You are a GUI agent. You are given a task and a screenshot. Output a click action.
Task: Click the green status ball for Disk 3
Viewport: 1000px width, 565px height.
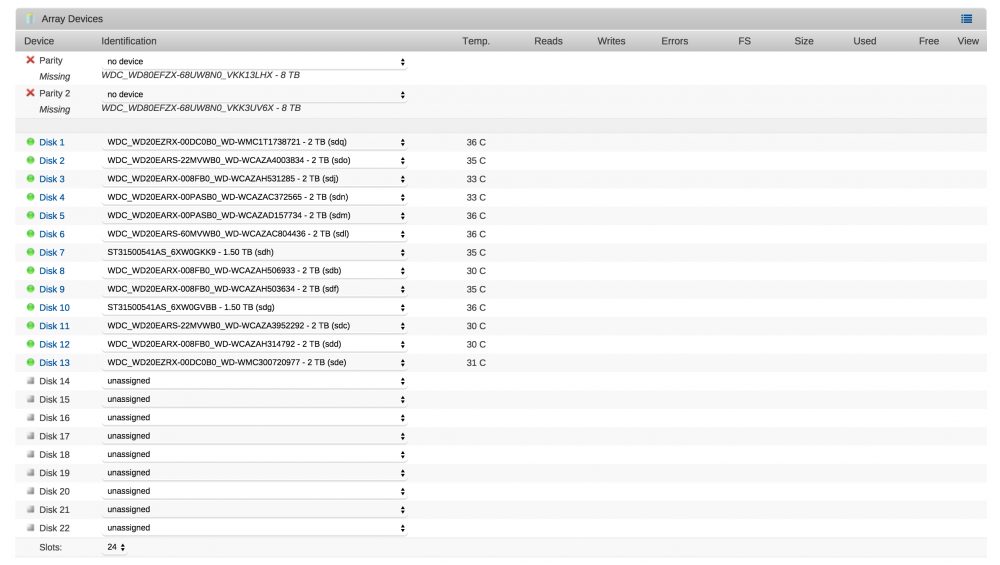[30, 179]
